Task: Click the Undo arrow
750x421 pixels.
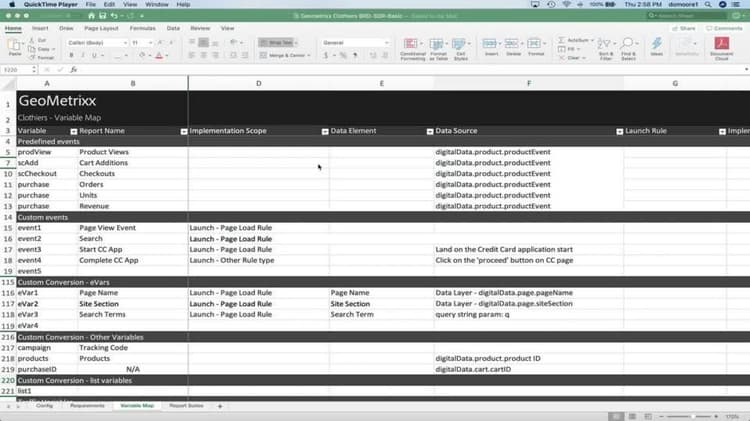Action: click(114, 16)
